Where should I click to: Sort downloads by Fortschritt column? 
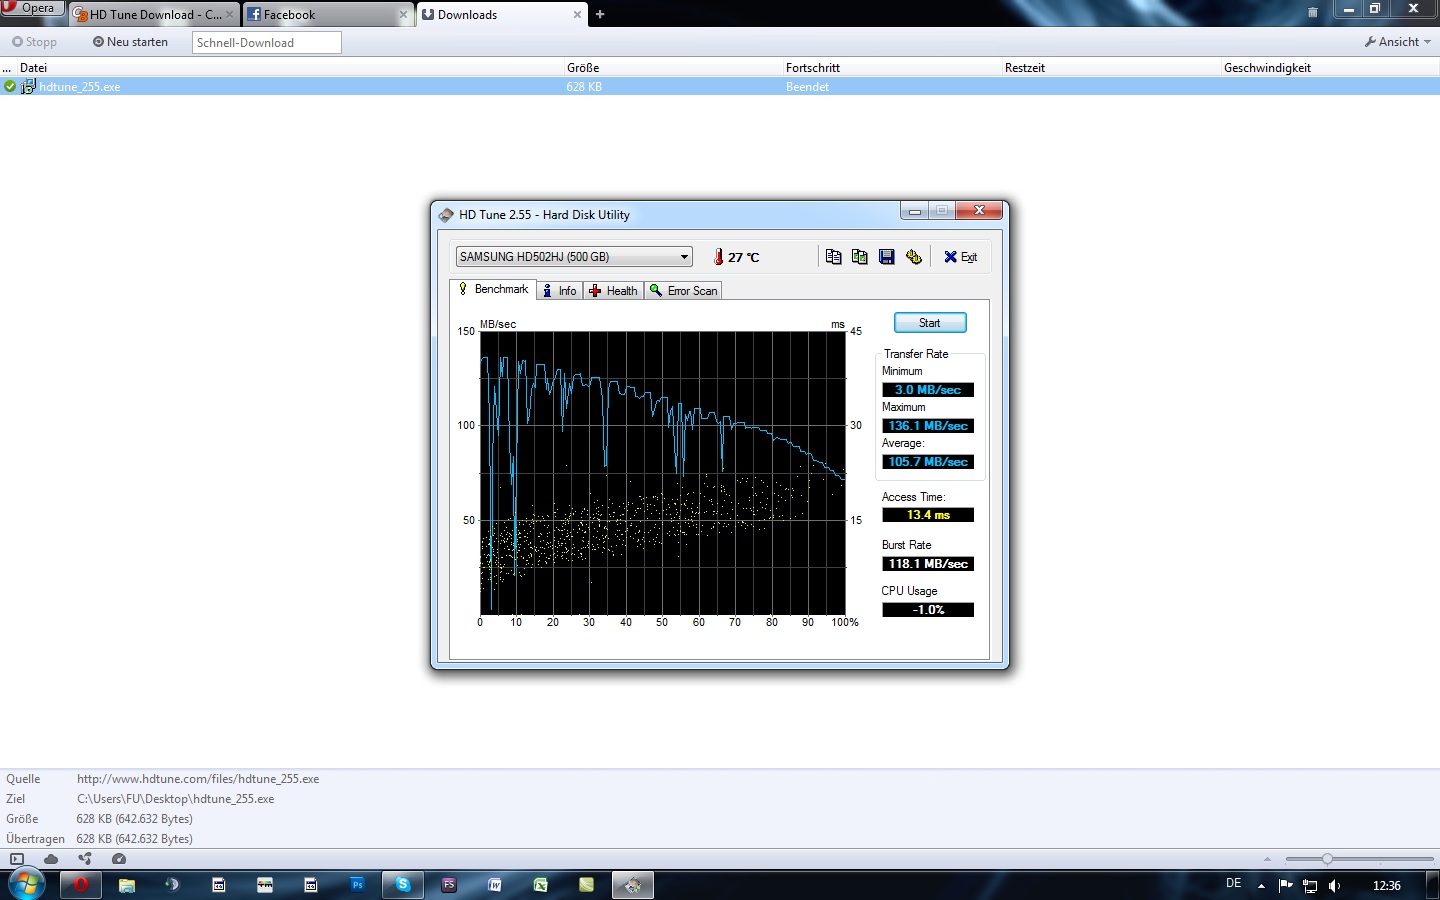coord(892,68)
